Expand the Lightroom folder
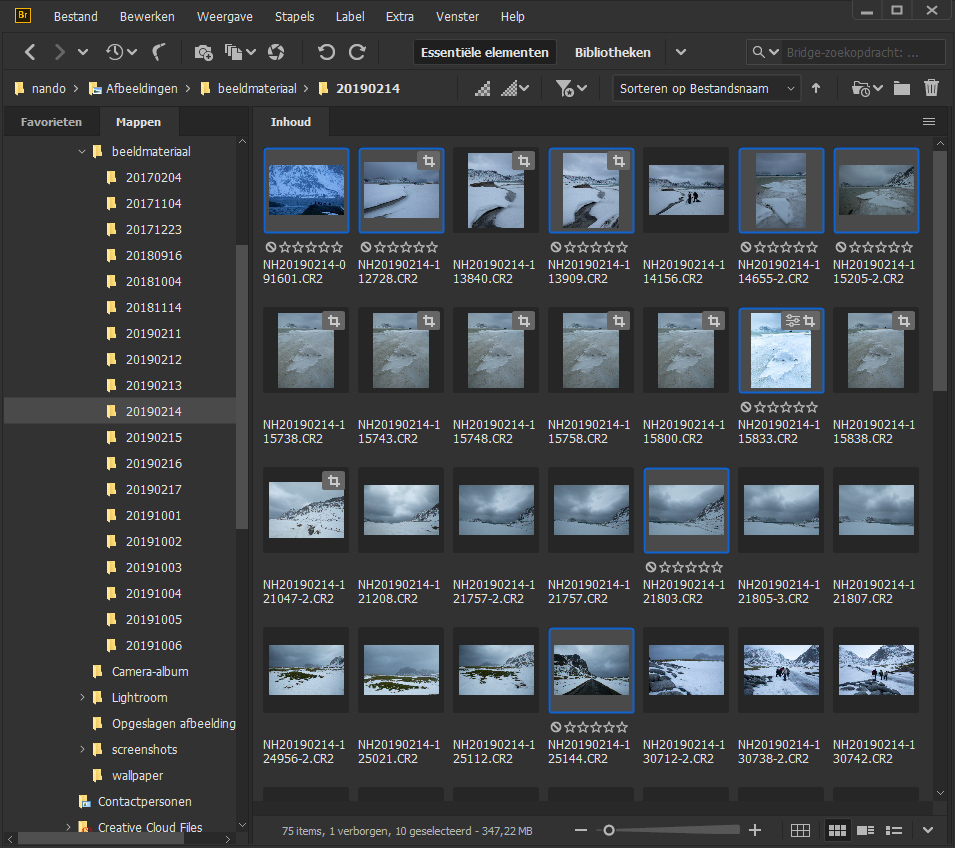Image resolution: width=955 pixels, height=848 pixels. click(x=82, y=698)
